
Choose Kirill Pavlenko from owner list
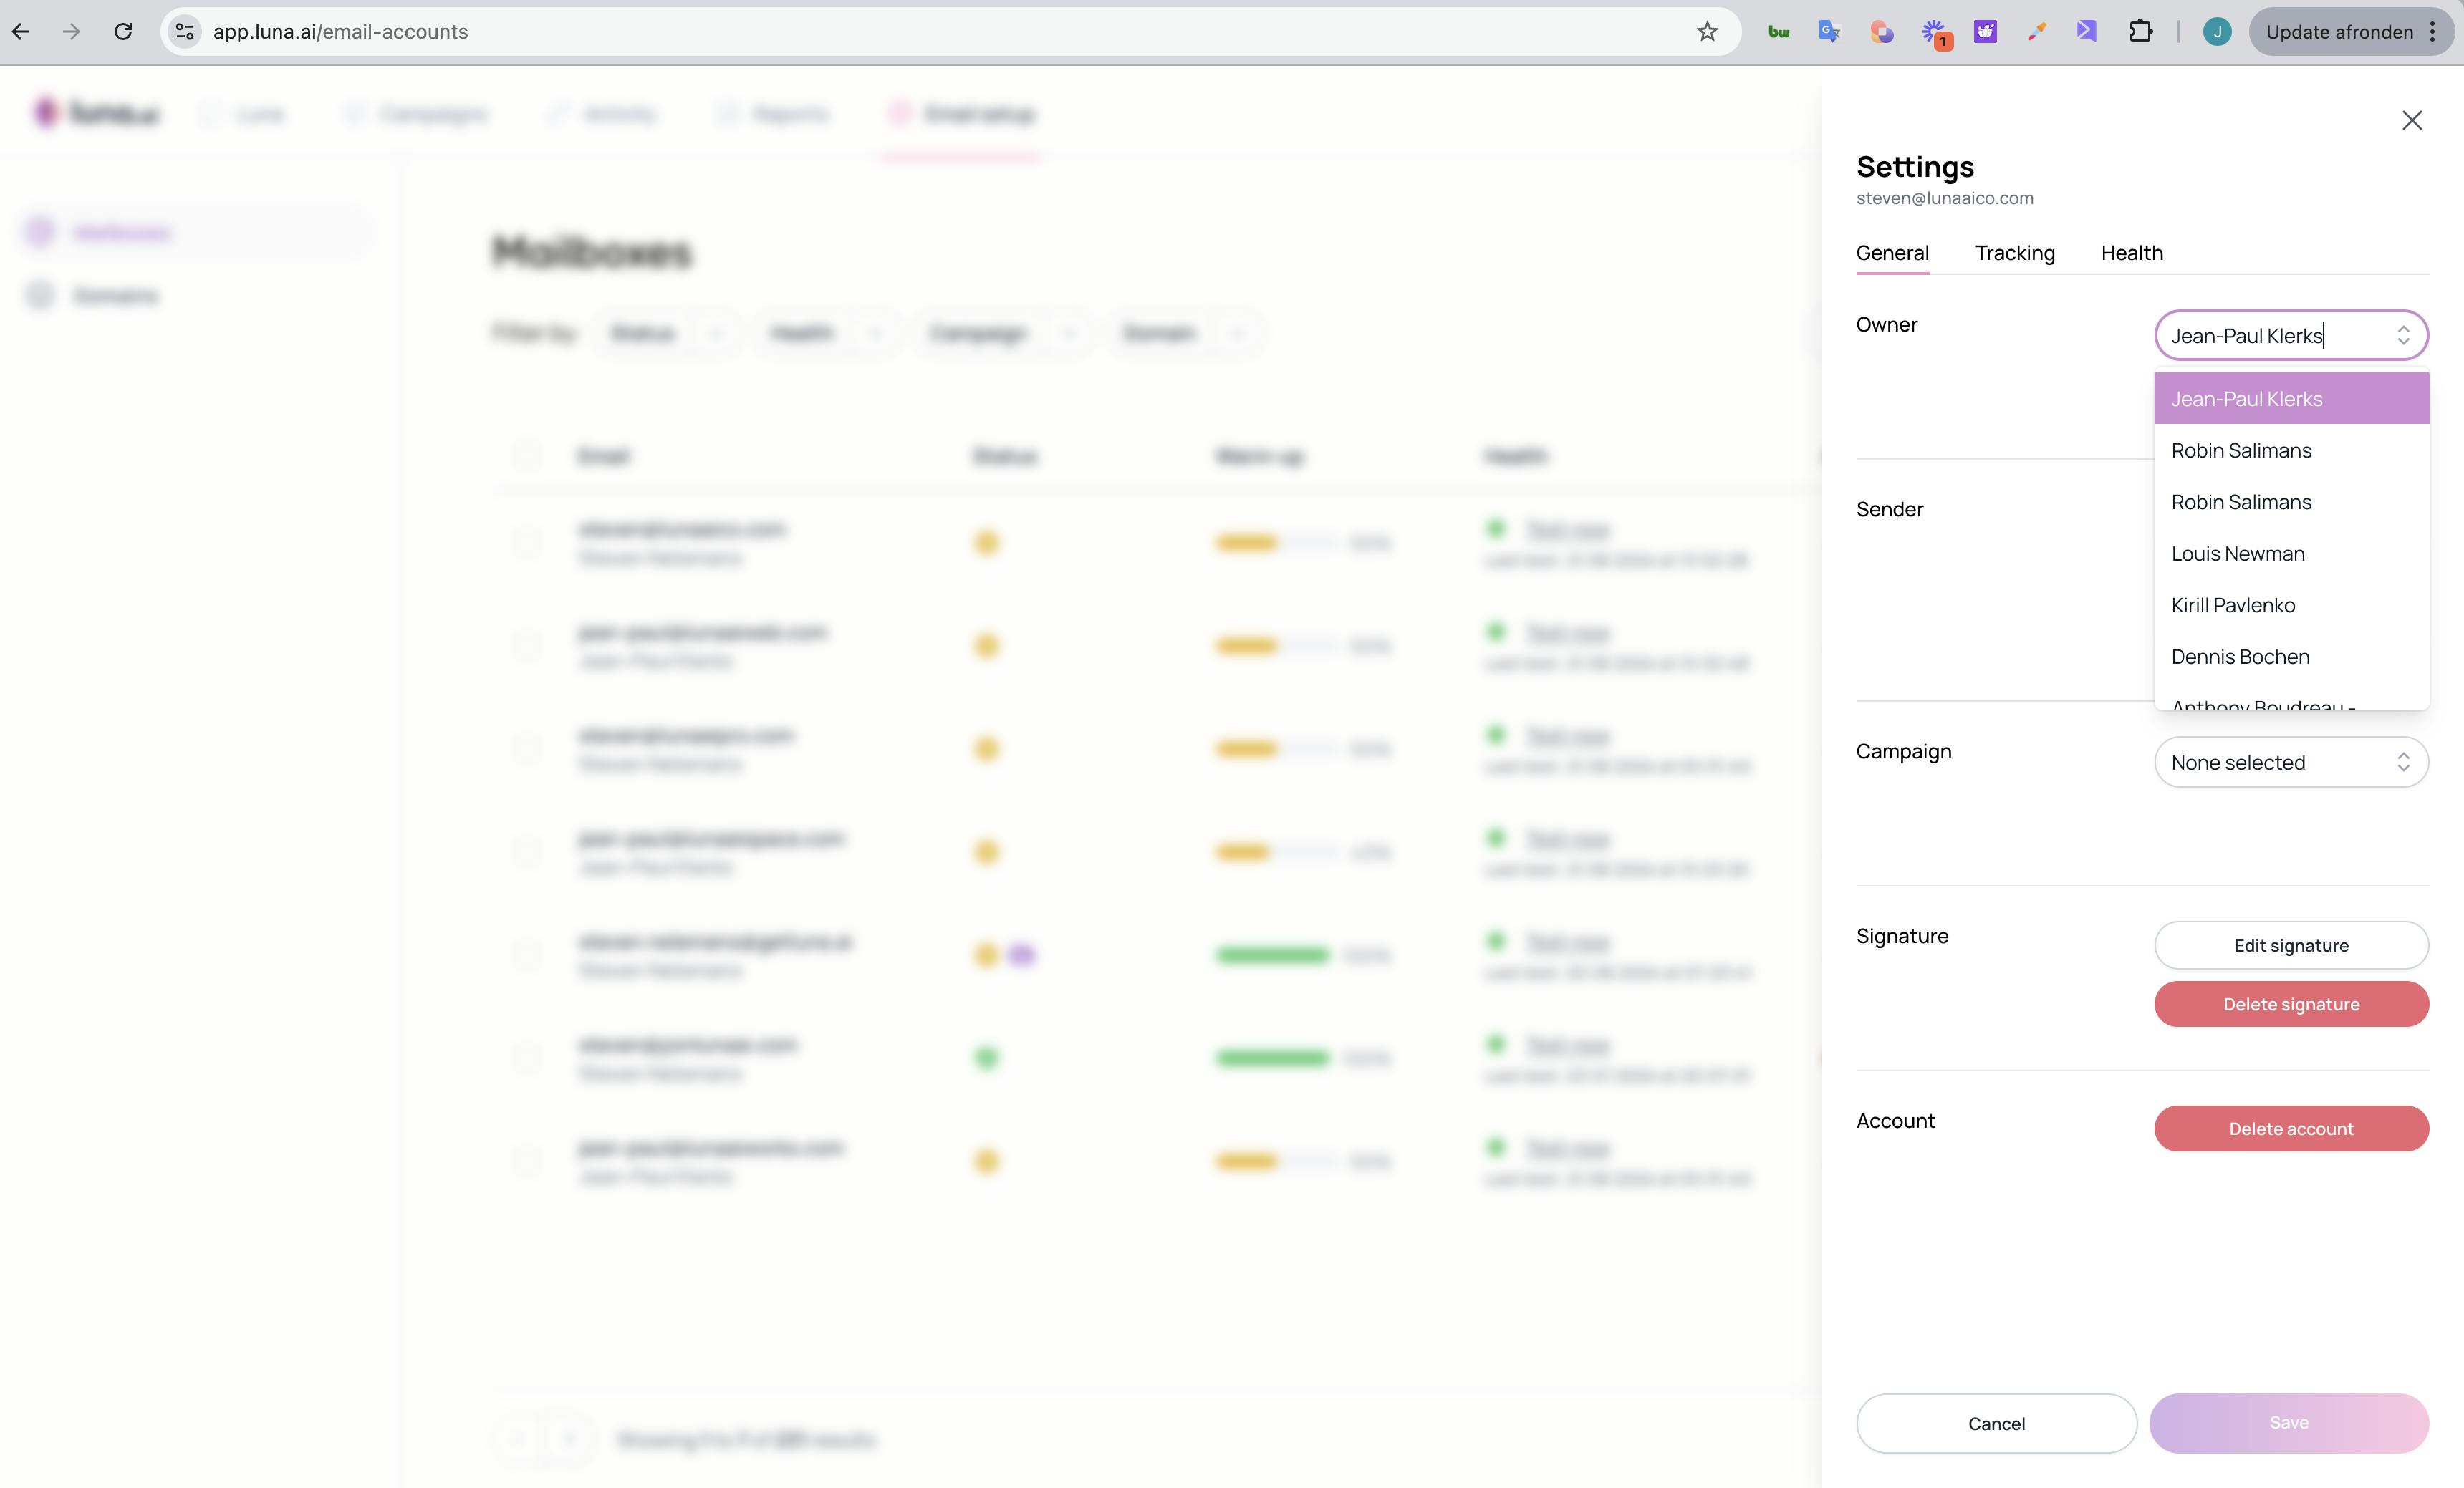point(2232,605)
